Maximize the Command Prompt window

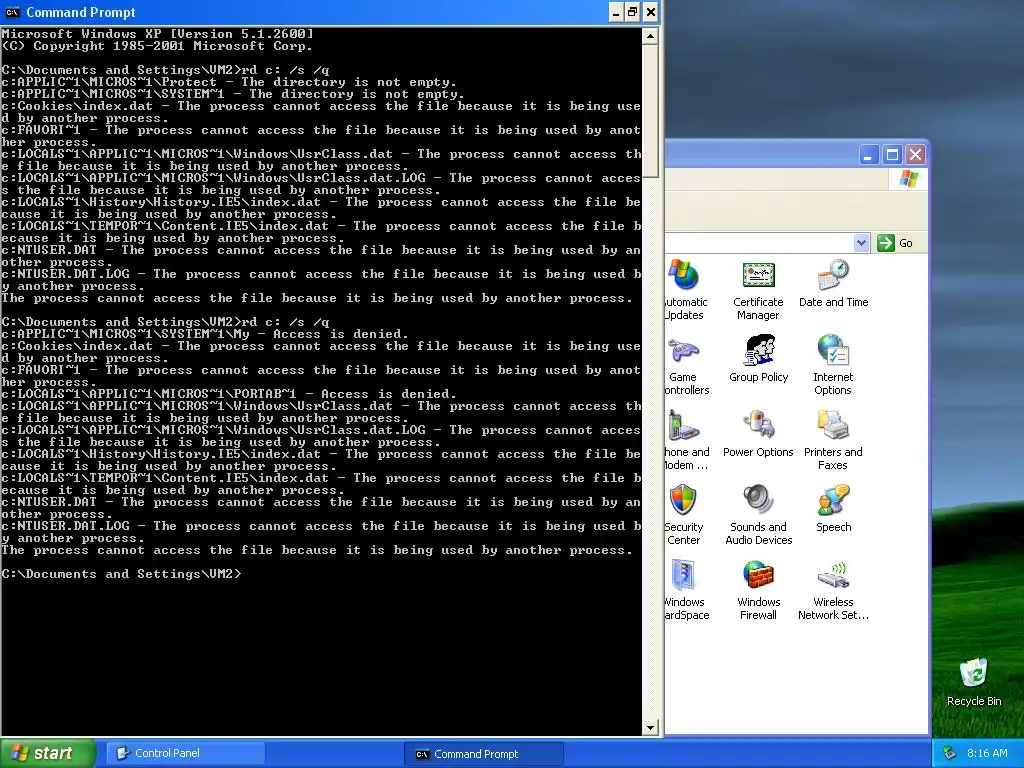pyautogui.click(x=632, y=12)
